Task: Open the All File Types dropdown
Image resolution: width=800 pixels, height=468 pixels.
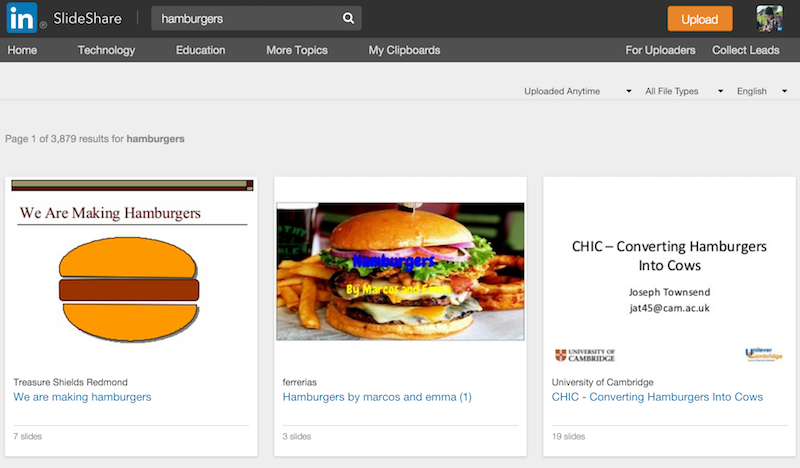Action: coord(684,91)
